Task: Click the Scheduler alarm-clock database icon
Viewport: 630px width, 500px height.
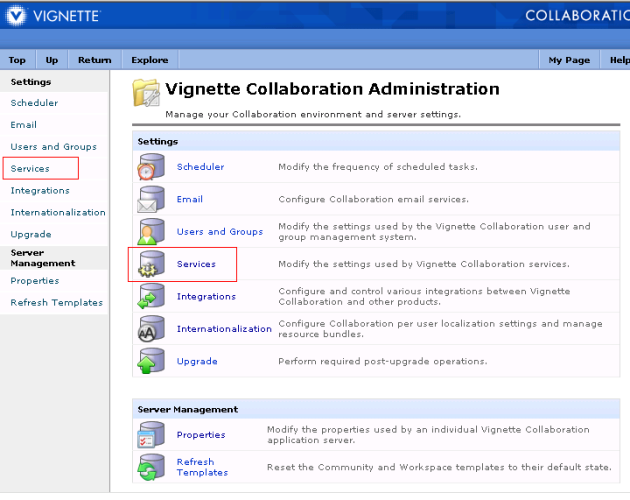Action: 151,166
